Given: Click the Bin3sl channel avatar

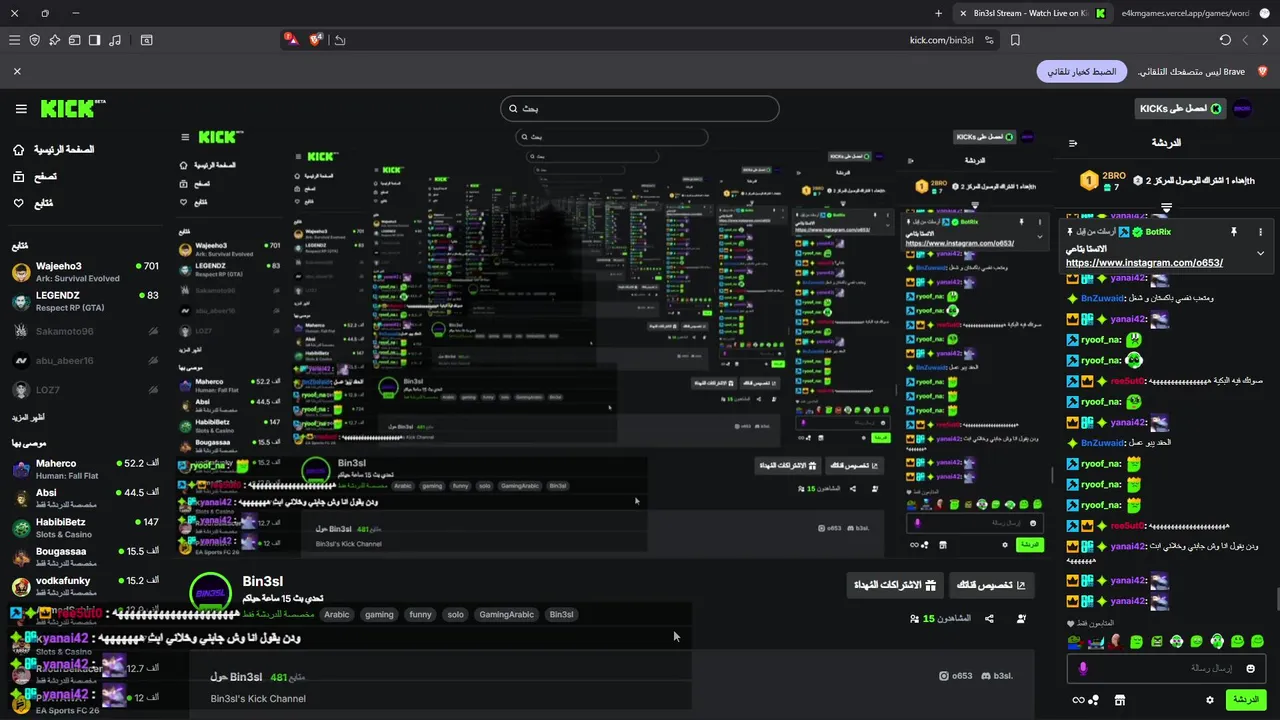Looking at the screenshot, I should click(x=211, y=593).
